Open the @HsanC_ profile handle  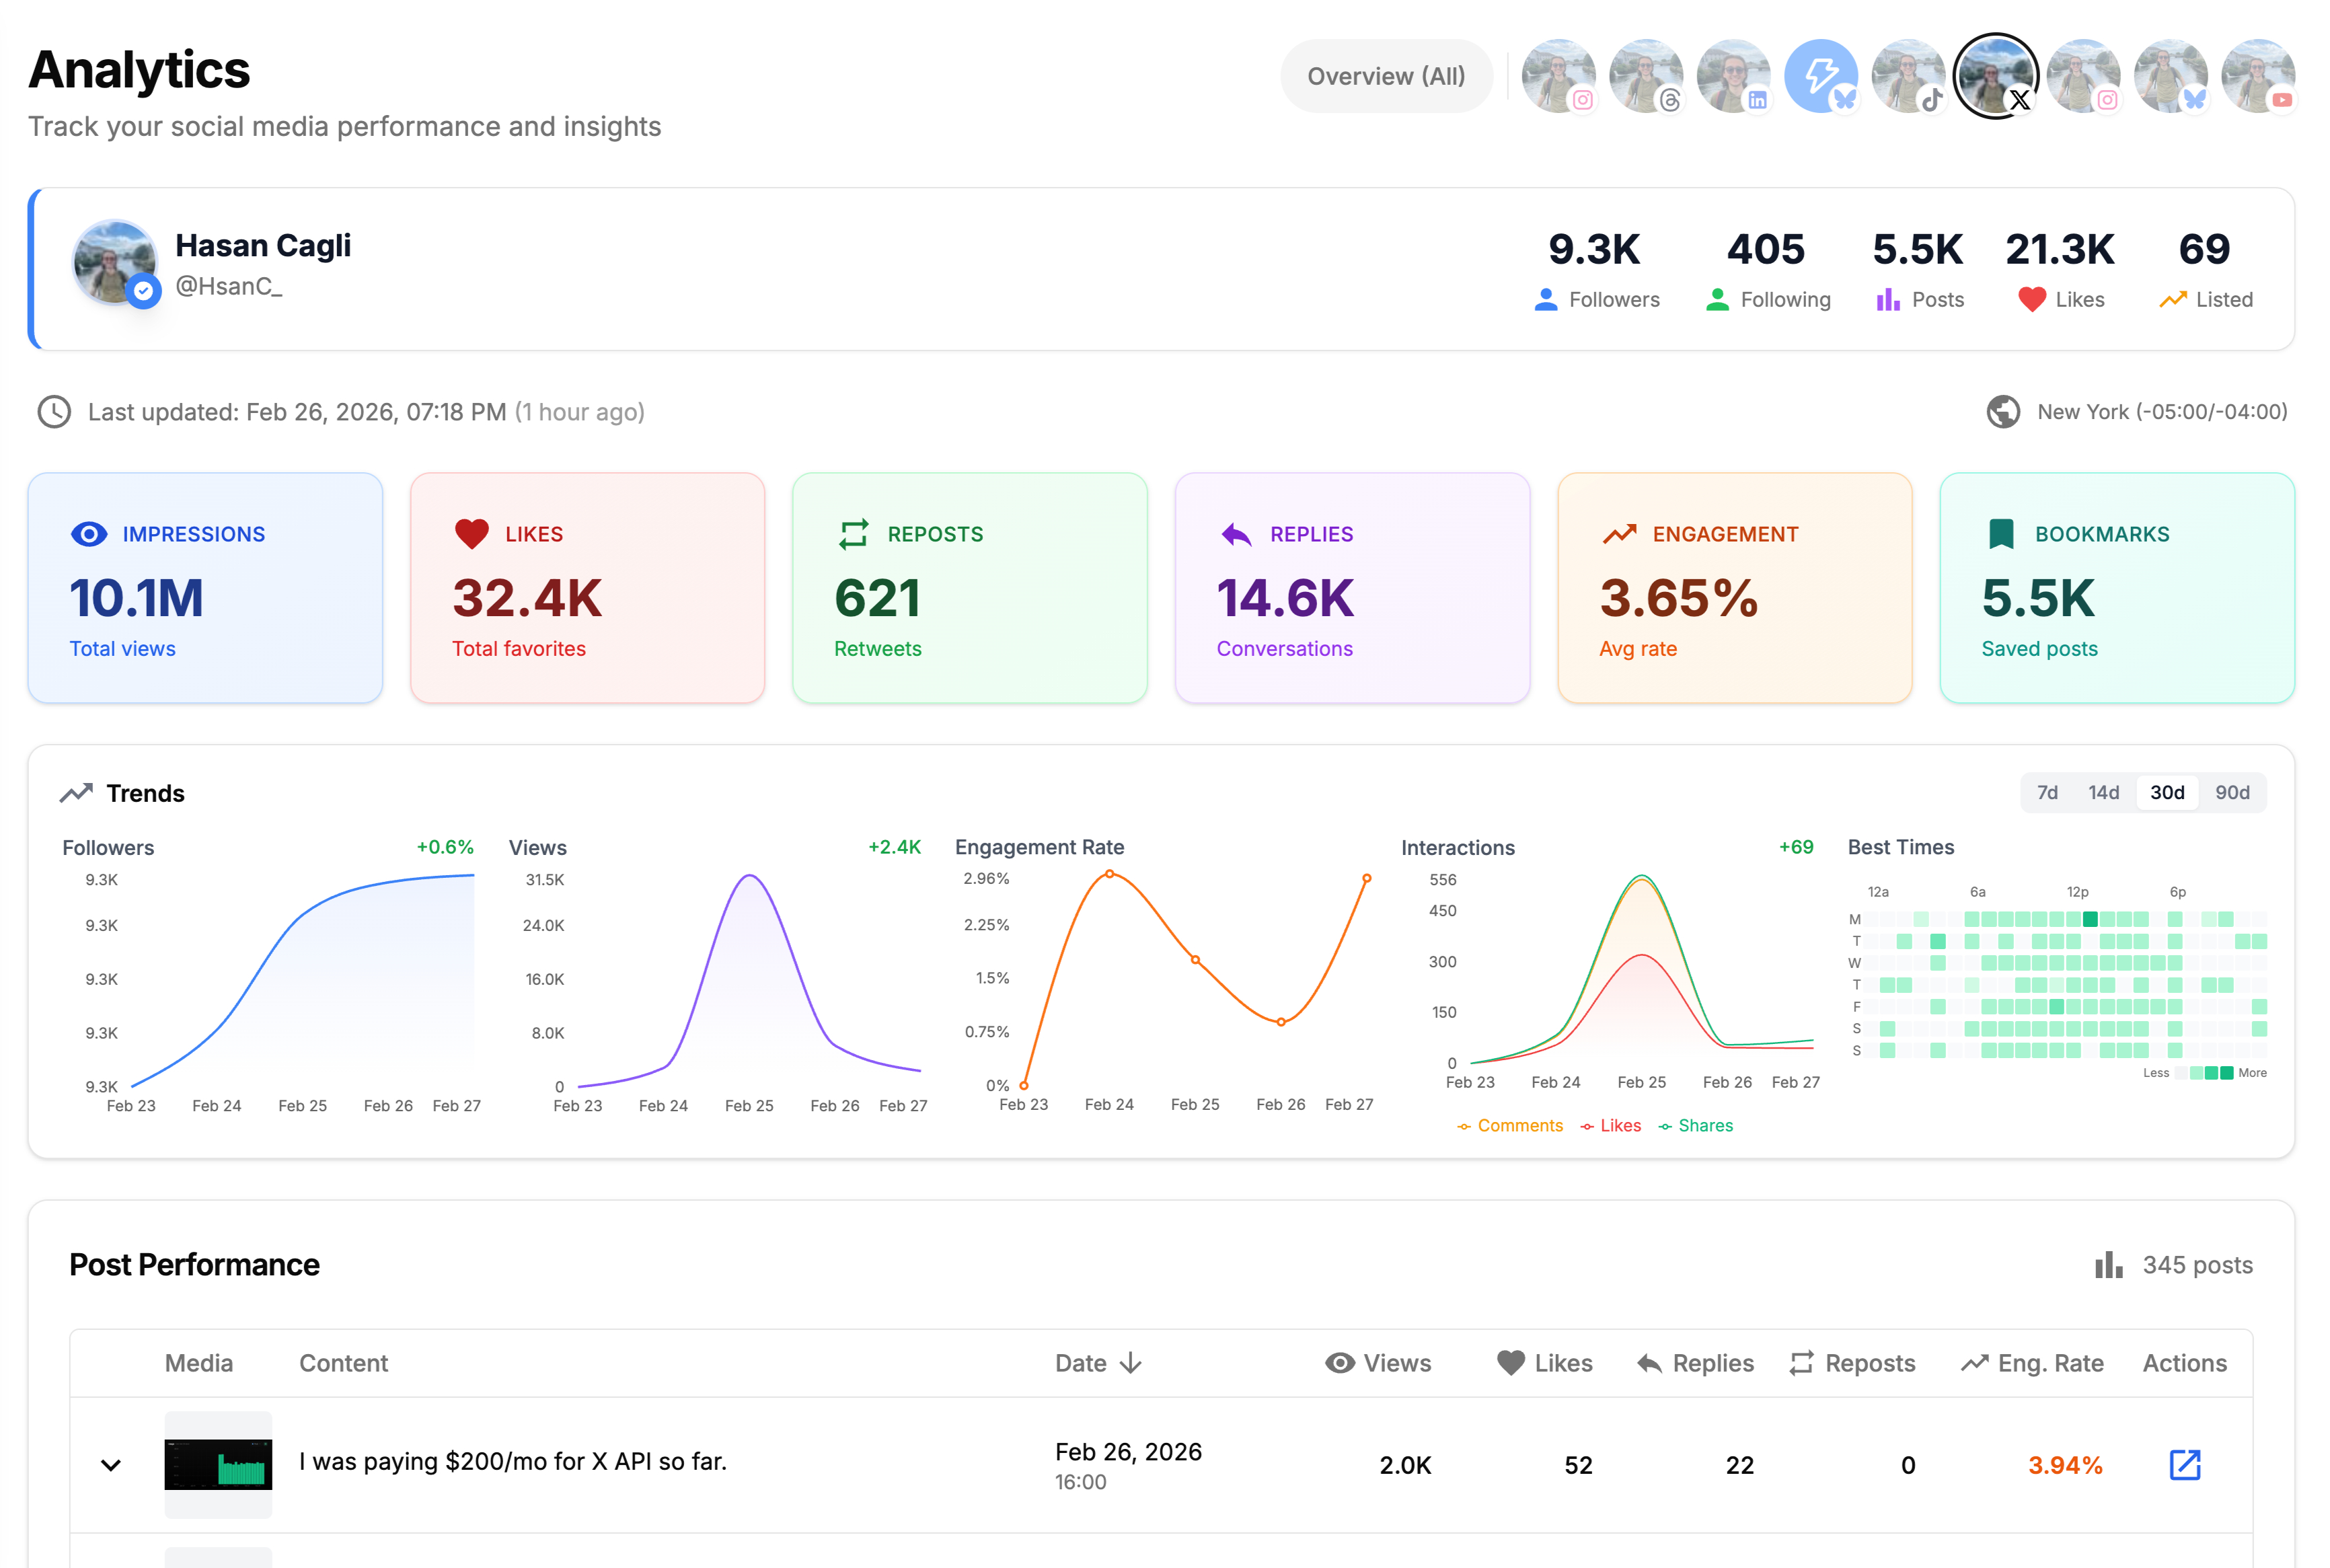tap(229, 286)
